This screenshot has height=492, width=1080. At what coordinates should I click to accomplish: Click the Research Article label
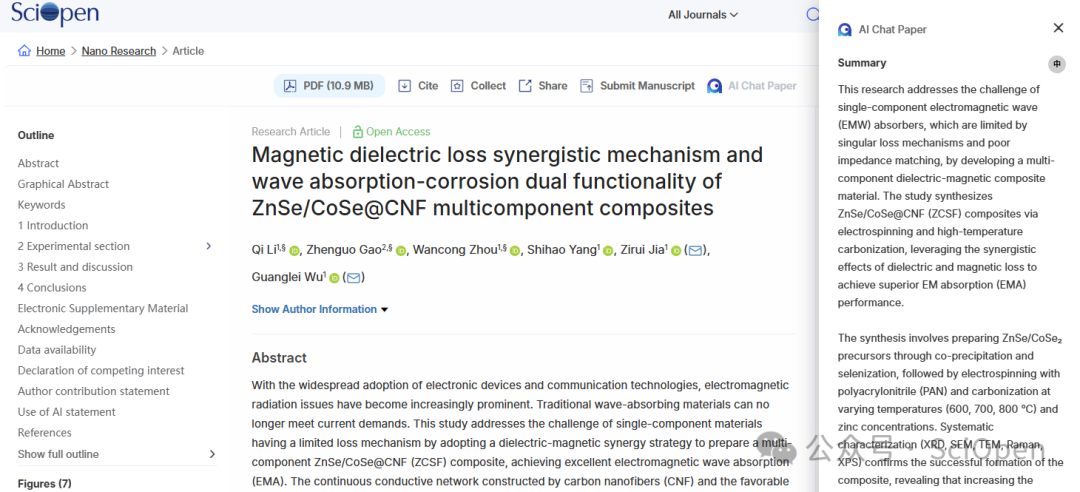tap(291, 131)
